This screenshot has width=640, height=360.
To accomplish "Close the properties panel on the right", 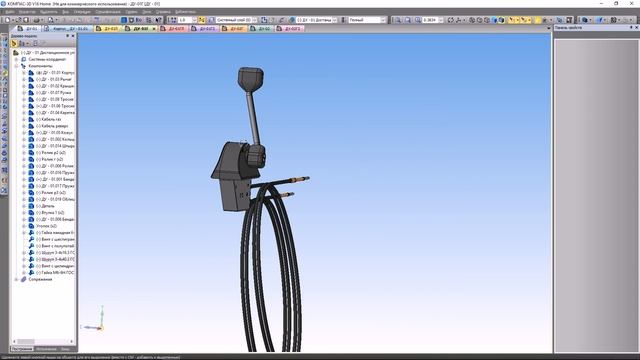I will [x=636, y=28].
